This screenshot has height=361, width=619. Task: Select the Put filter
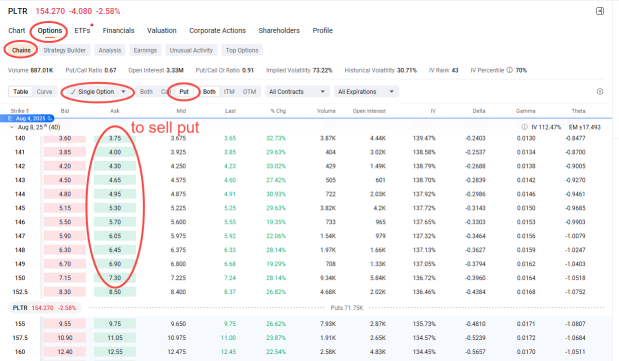[184, 92]
